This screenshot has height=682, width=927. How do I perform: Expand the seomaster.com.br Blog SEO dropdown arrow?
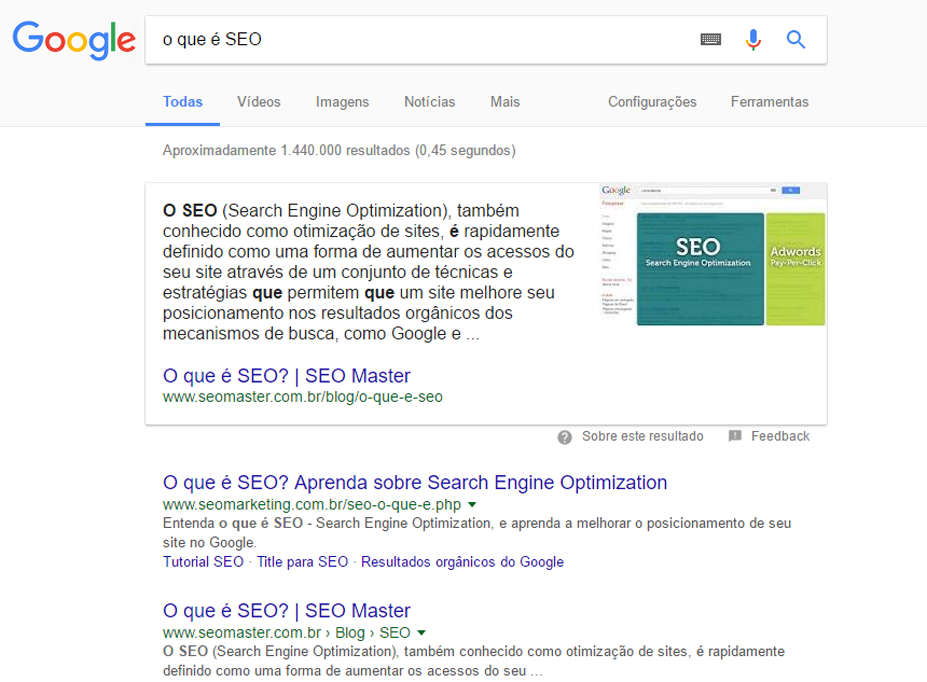point(421,633)
